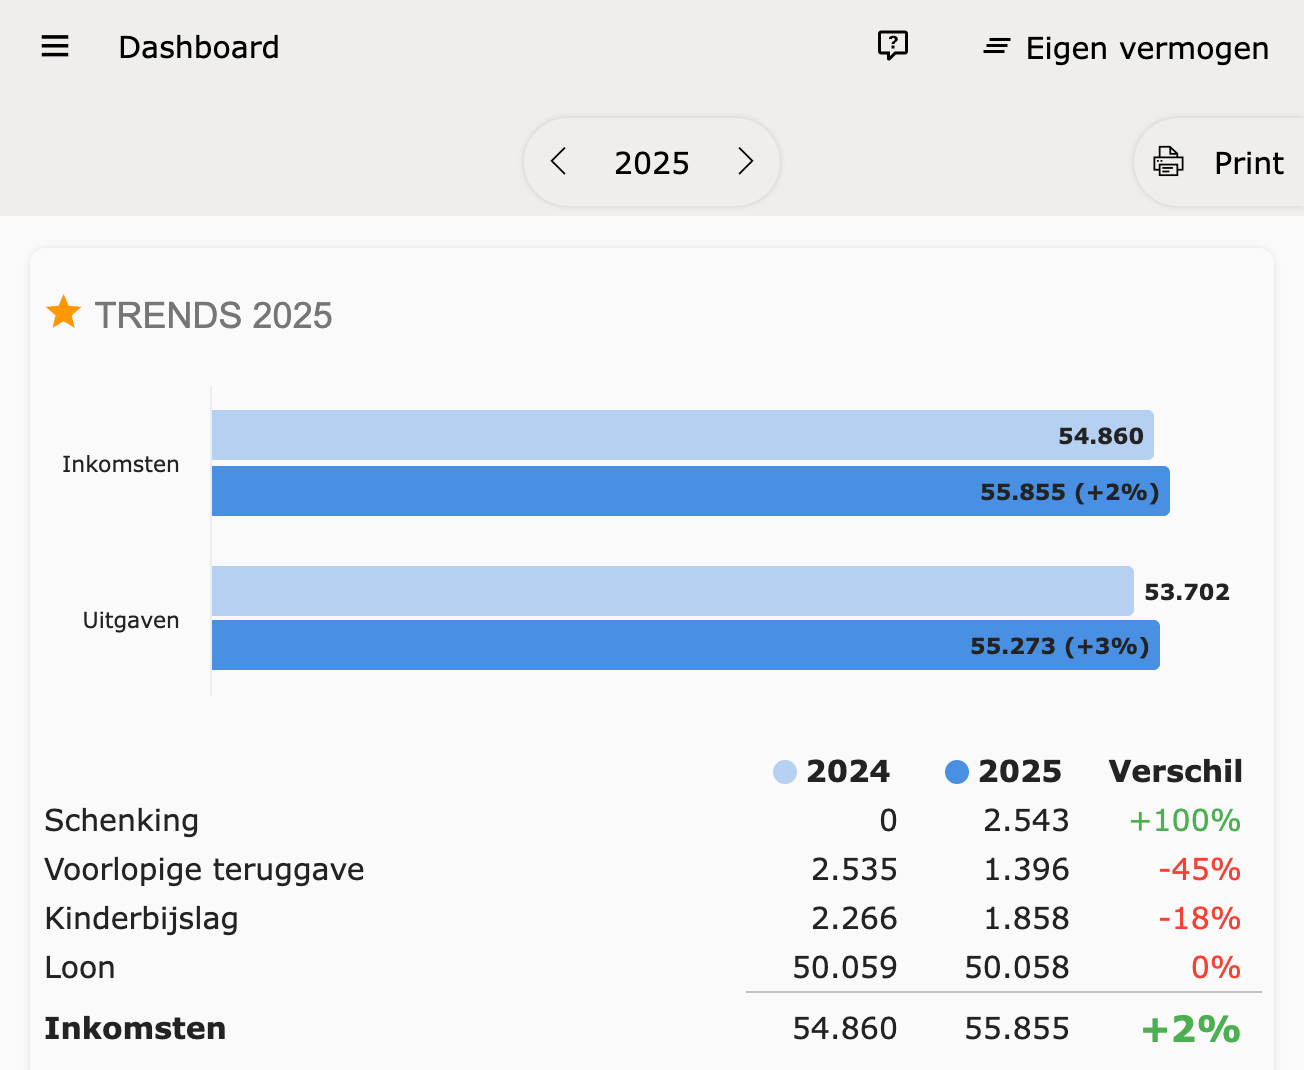Screen dimensions: 1304x1070
Task: Click the -18% value for Kinderbijslag
Action: click(x=1199, y=919)
